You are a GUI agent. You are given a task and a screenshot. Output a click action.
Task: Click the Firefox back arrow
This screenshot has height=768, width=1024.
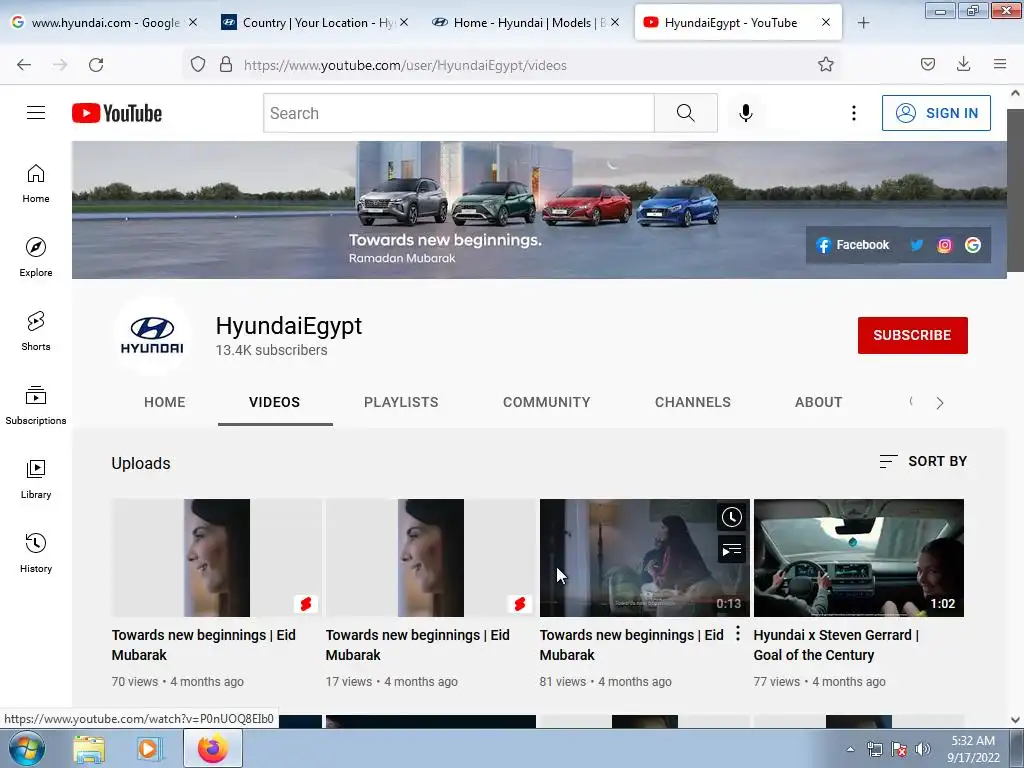tap(24, 65)
